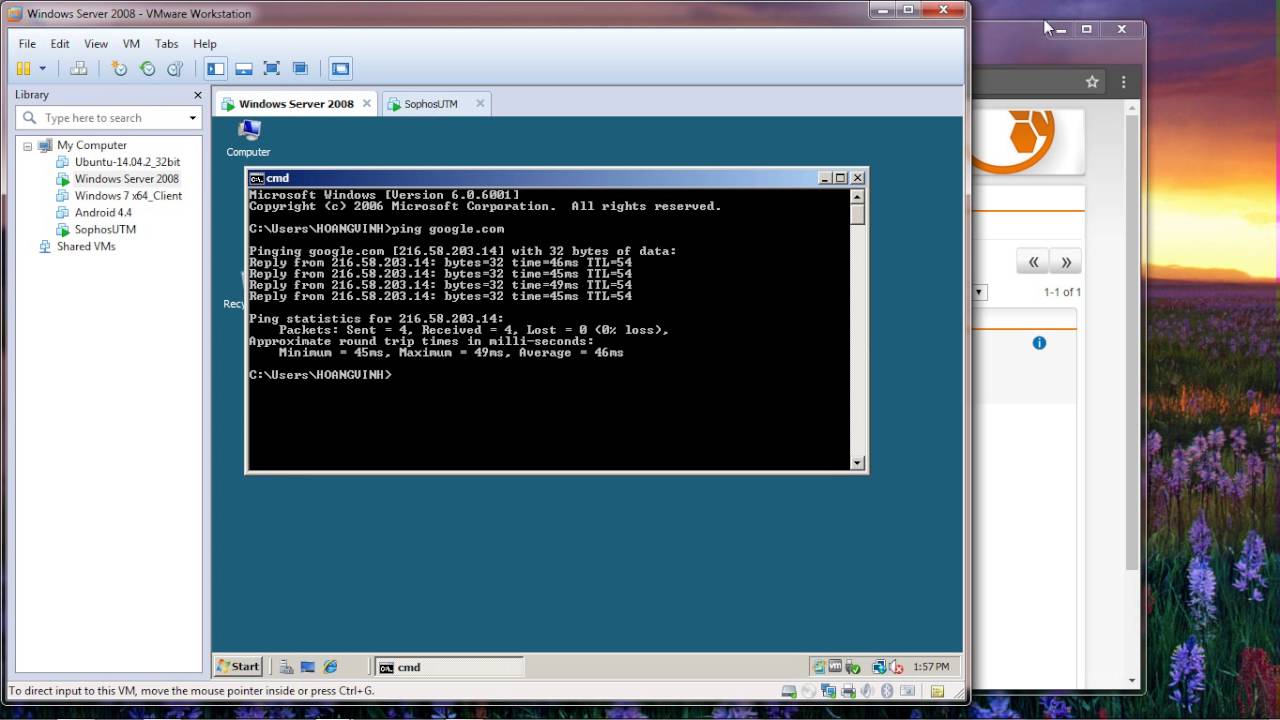Collapse the My Computer tree node
The image size is (1280, 720).
click(x=27, y=146)
